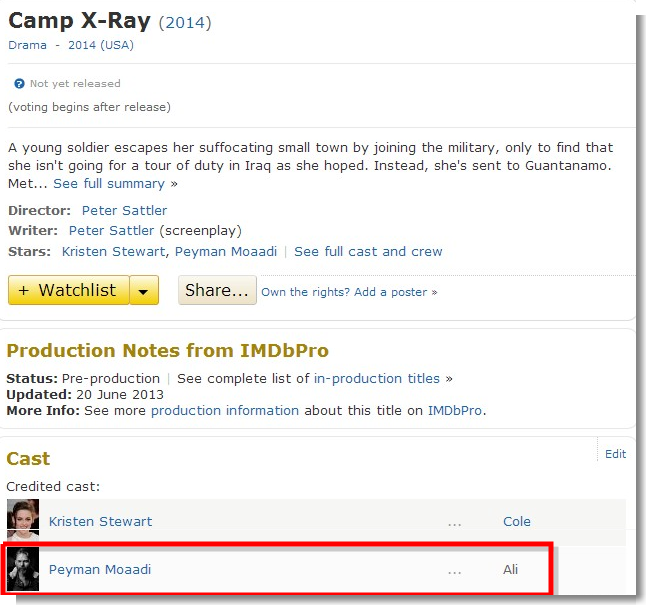The width and height of the screenshot is (646, 605).
Task: Open See full cast and crew
Action: coord(368,251)
